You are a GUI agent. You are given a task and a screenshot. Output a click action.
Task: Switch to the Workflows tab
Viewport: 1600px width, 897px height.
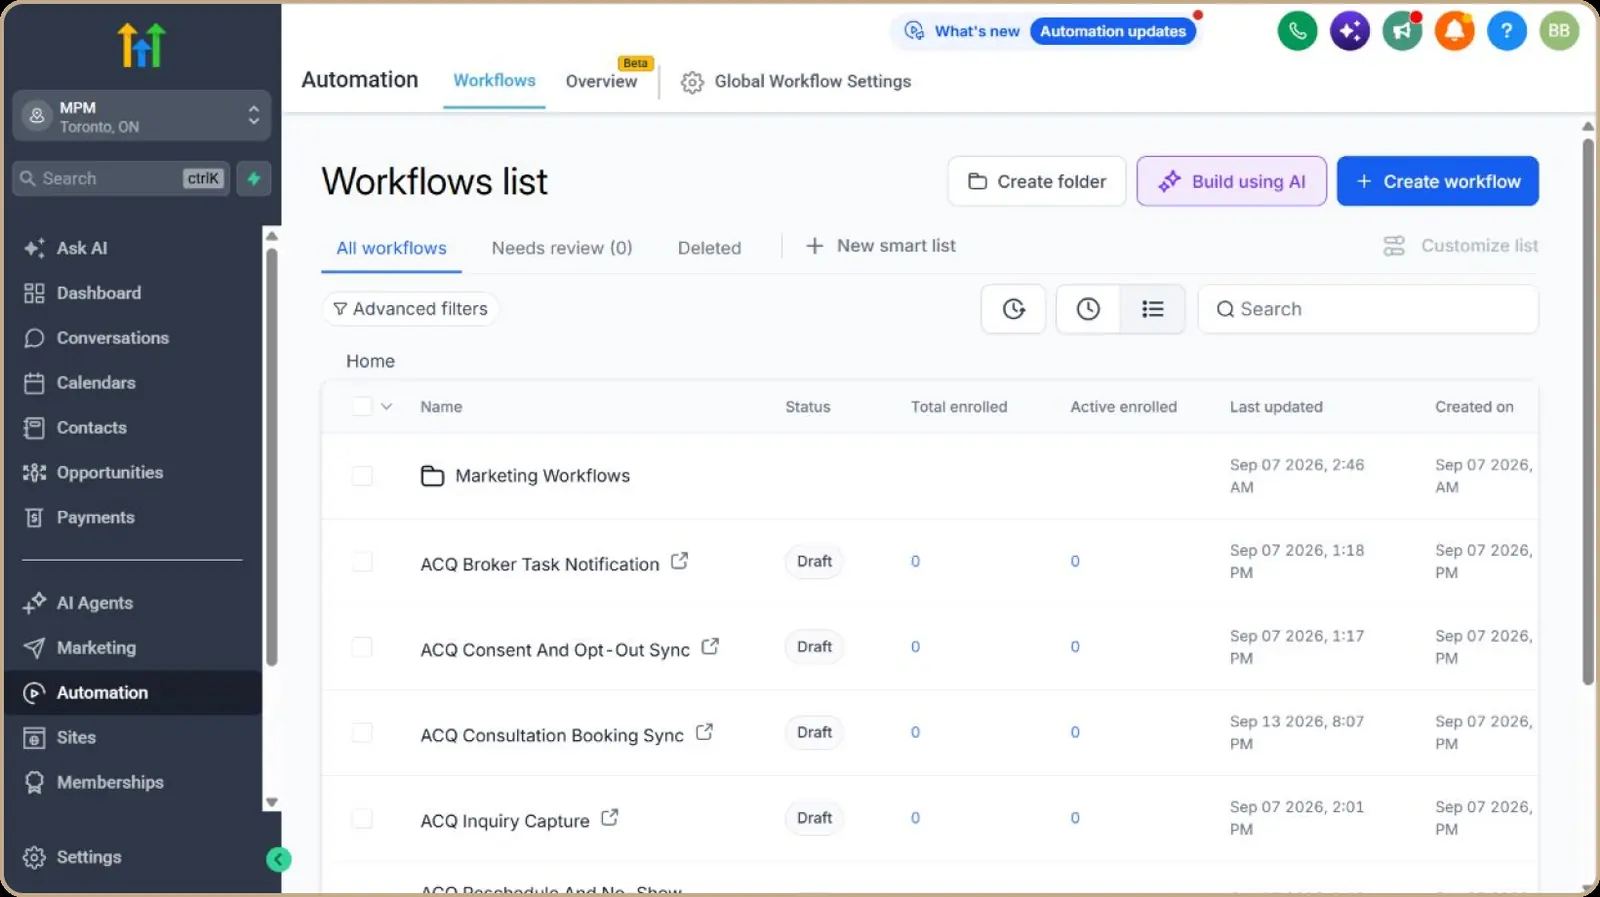click(494, 81)
